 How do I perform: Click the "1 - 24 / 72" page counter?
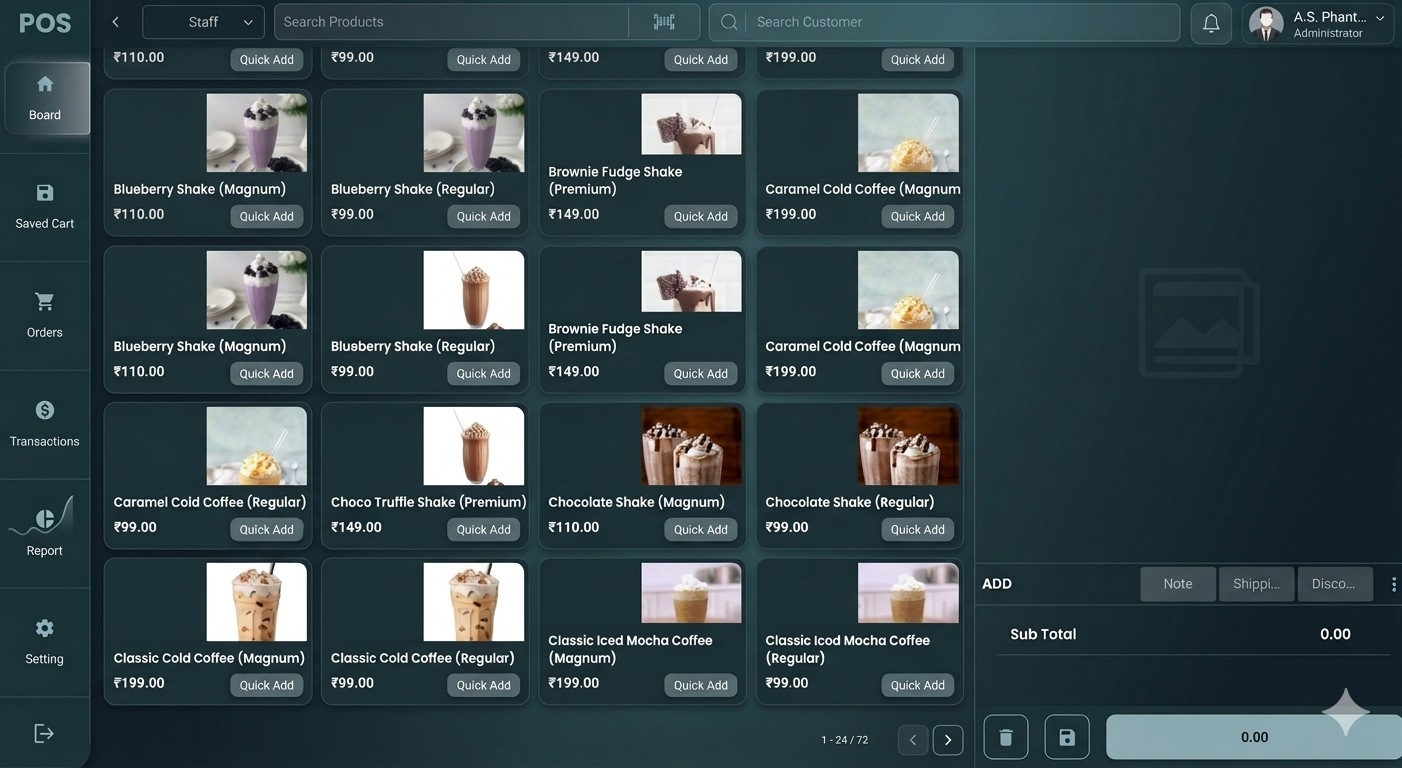point(845,740)
